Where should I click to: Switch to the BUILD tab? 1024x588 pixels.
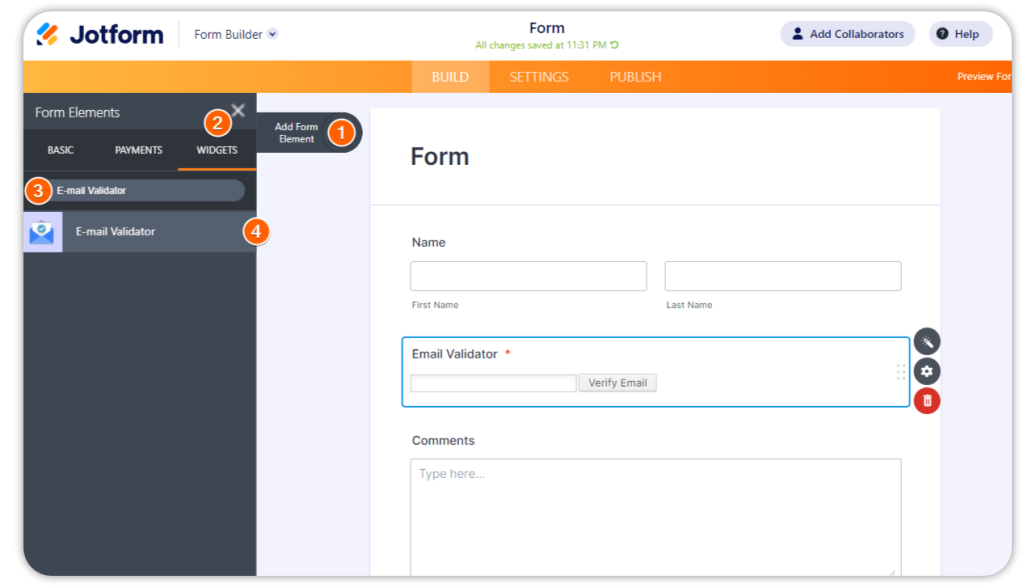click(x=450, y=77)
